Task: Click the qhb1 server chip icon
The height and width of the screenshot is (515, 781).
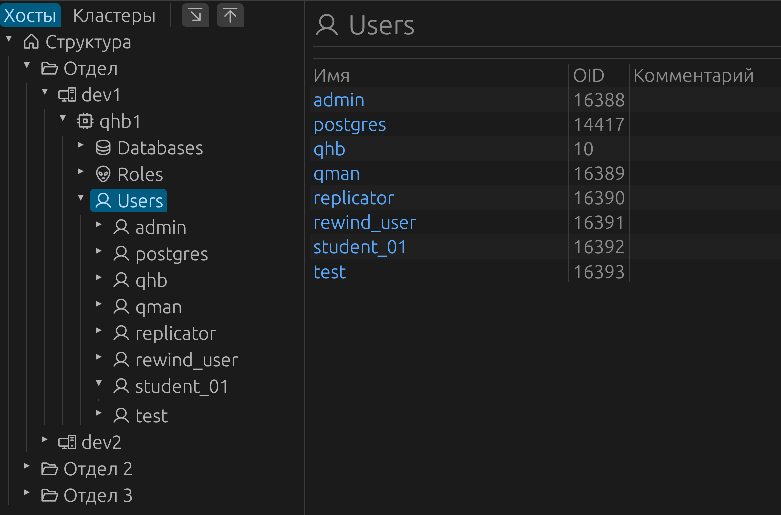Action: tap(85, 122)
